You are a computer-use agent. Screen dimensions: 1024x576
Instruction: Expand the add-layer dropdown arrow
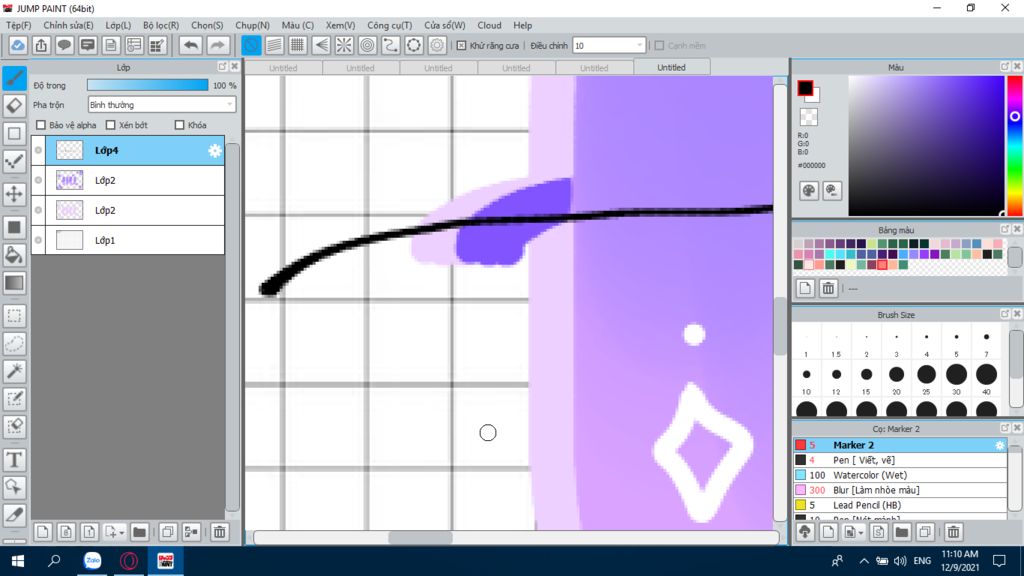pos(121,533)
